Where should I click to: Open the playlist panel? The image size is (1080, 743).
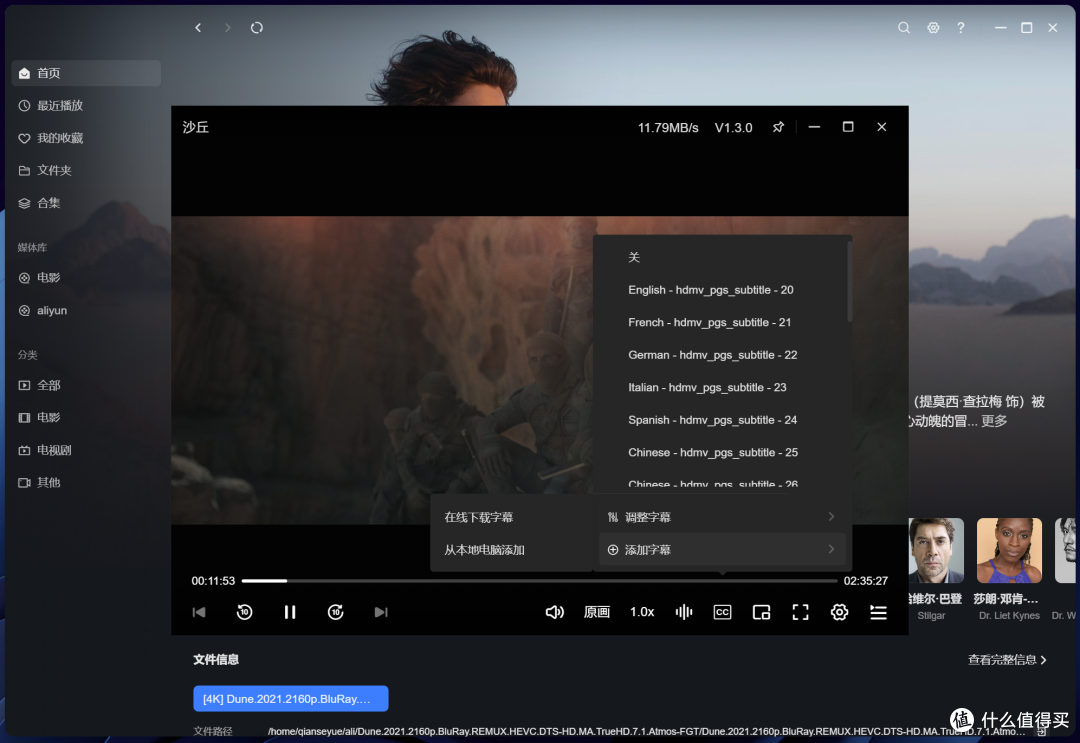point(878,612)
